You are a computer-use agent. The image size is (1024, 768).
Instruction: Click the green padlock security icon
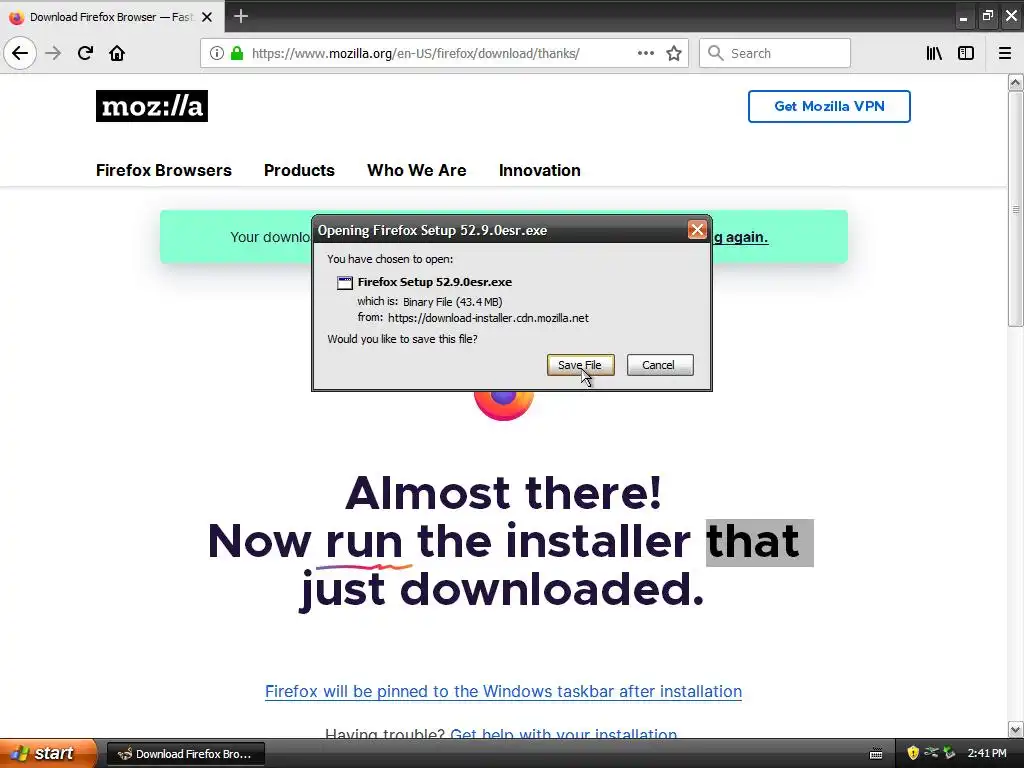[x=237, y=53]
